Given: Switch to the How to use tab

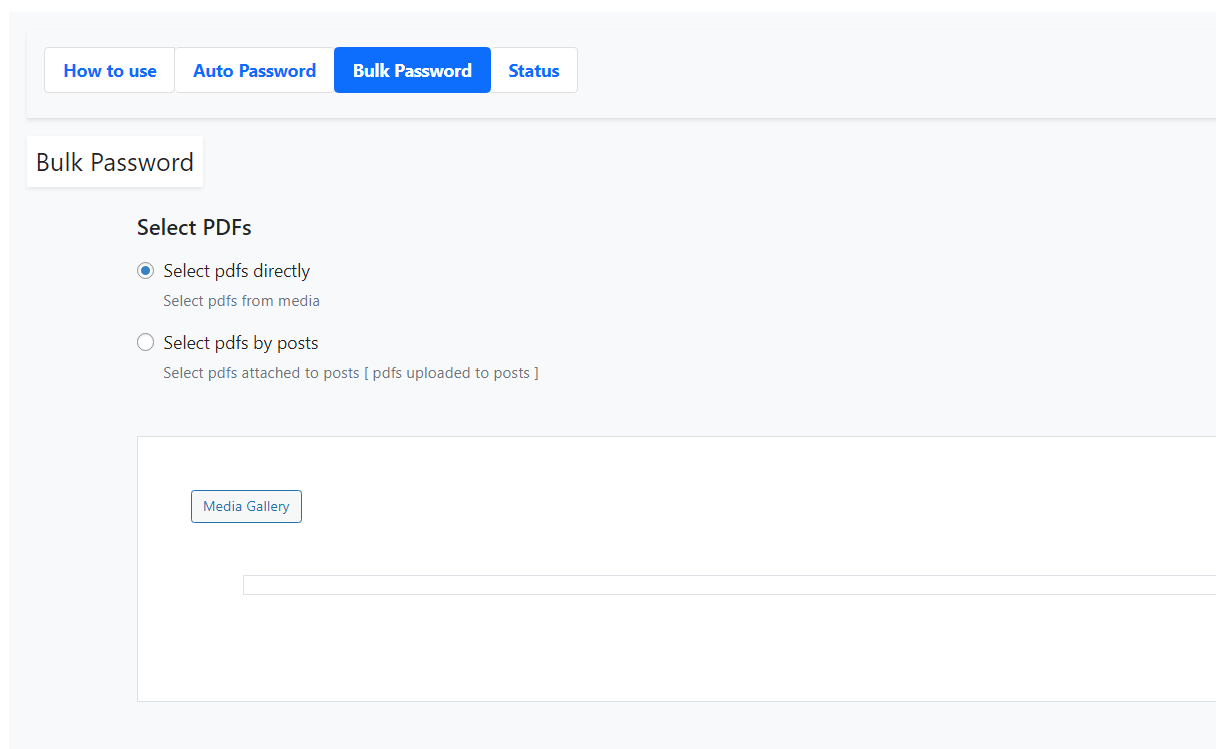Looking at the screenshot, I should pyautogui.click(x=110, y=70).
